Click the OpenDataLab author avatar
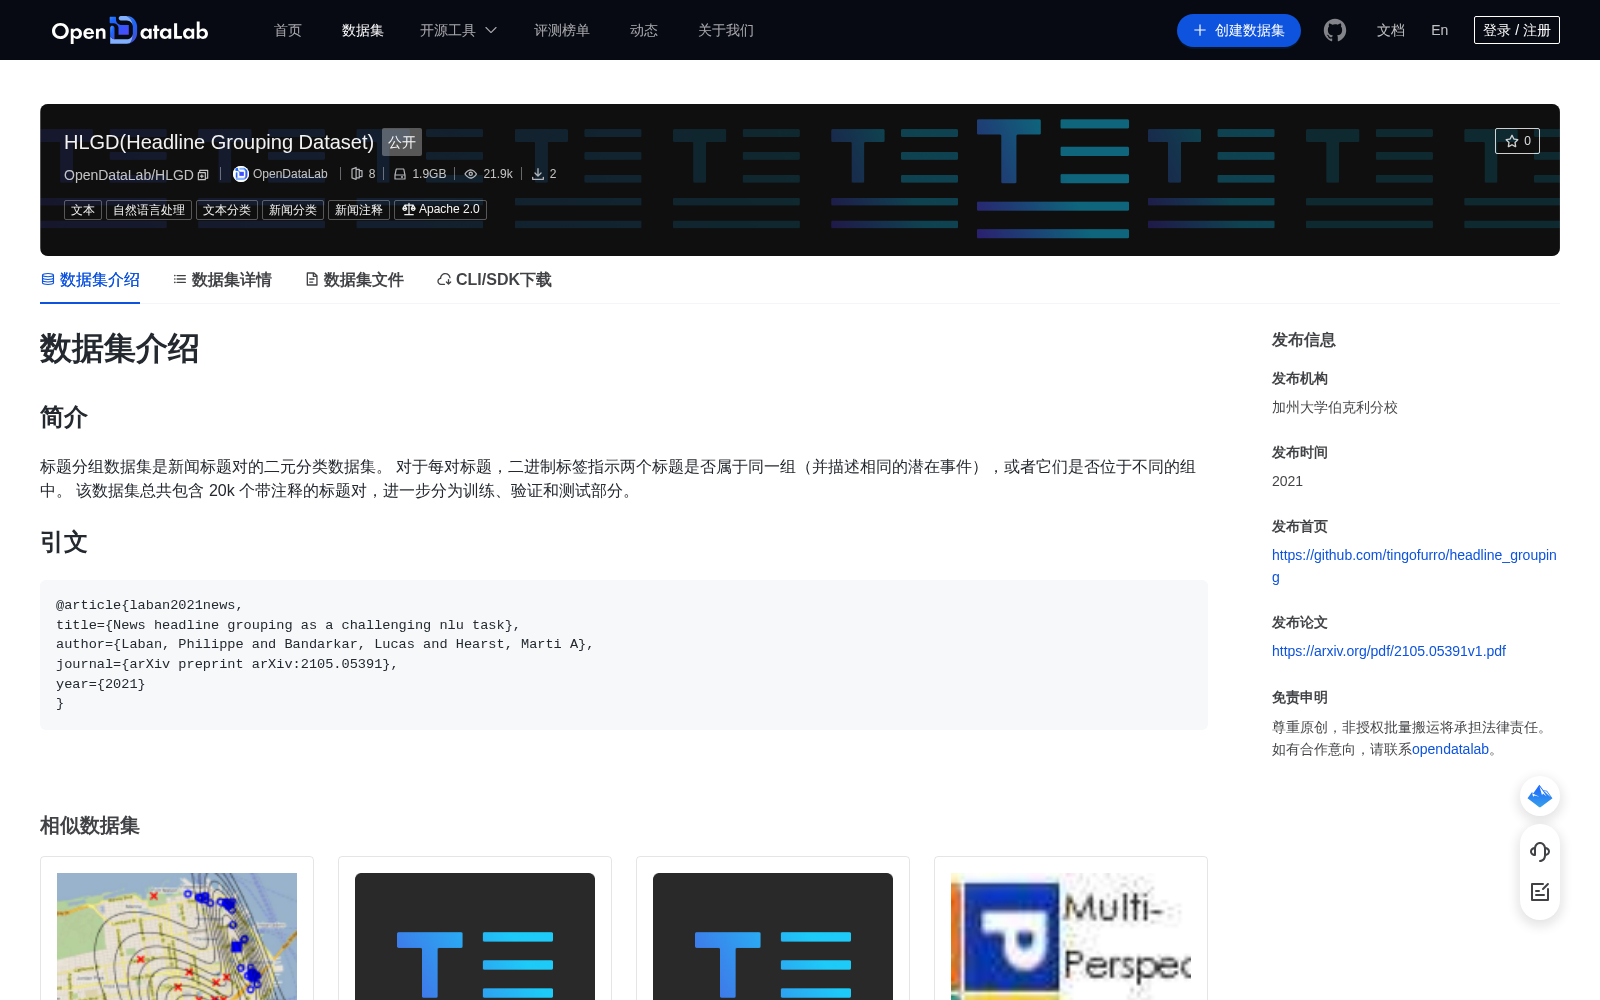The image size is (1600, 1000). [x=240, y=174]
